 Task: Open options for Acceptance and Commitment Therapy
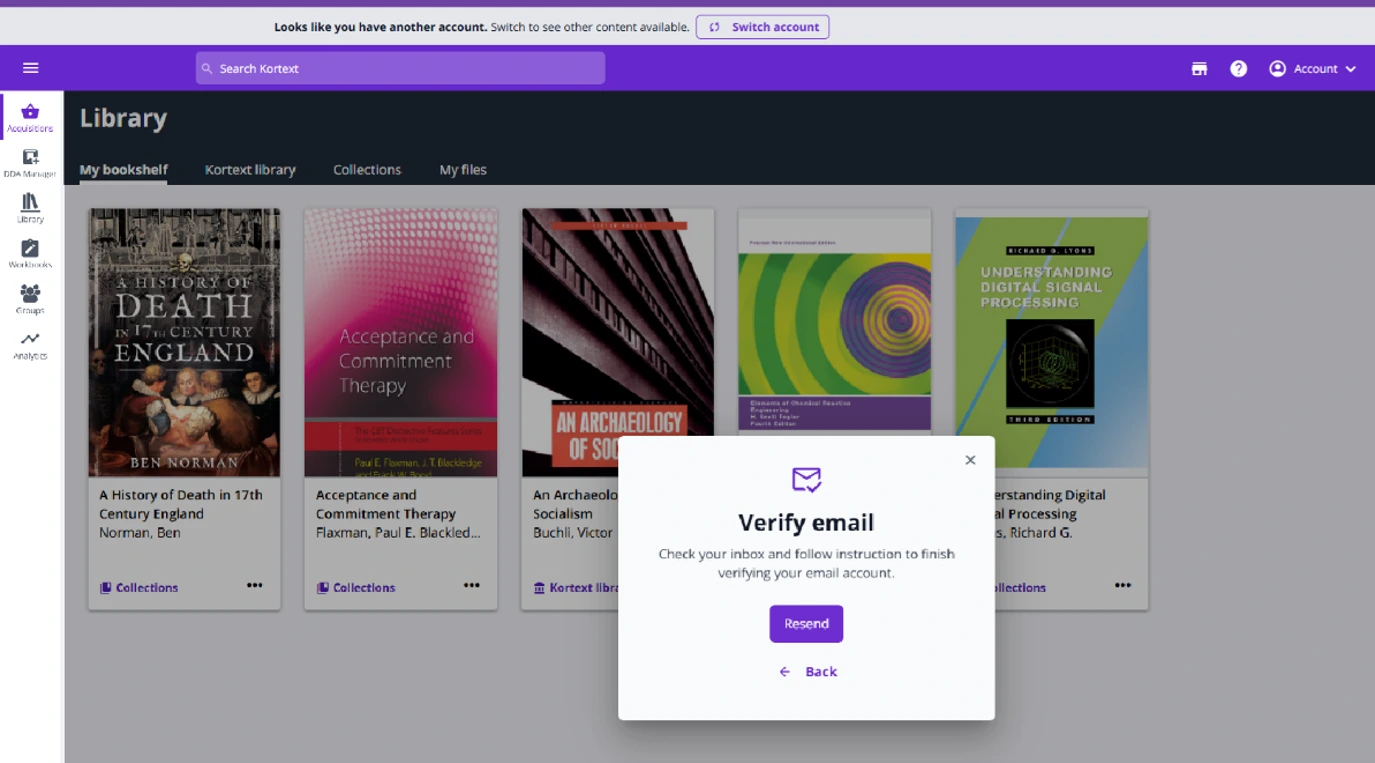pyautogui.click(x=472, y=586)
